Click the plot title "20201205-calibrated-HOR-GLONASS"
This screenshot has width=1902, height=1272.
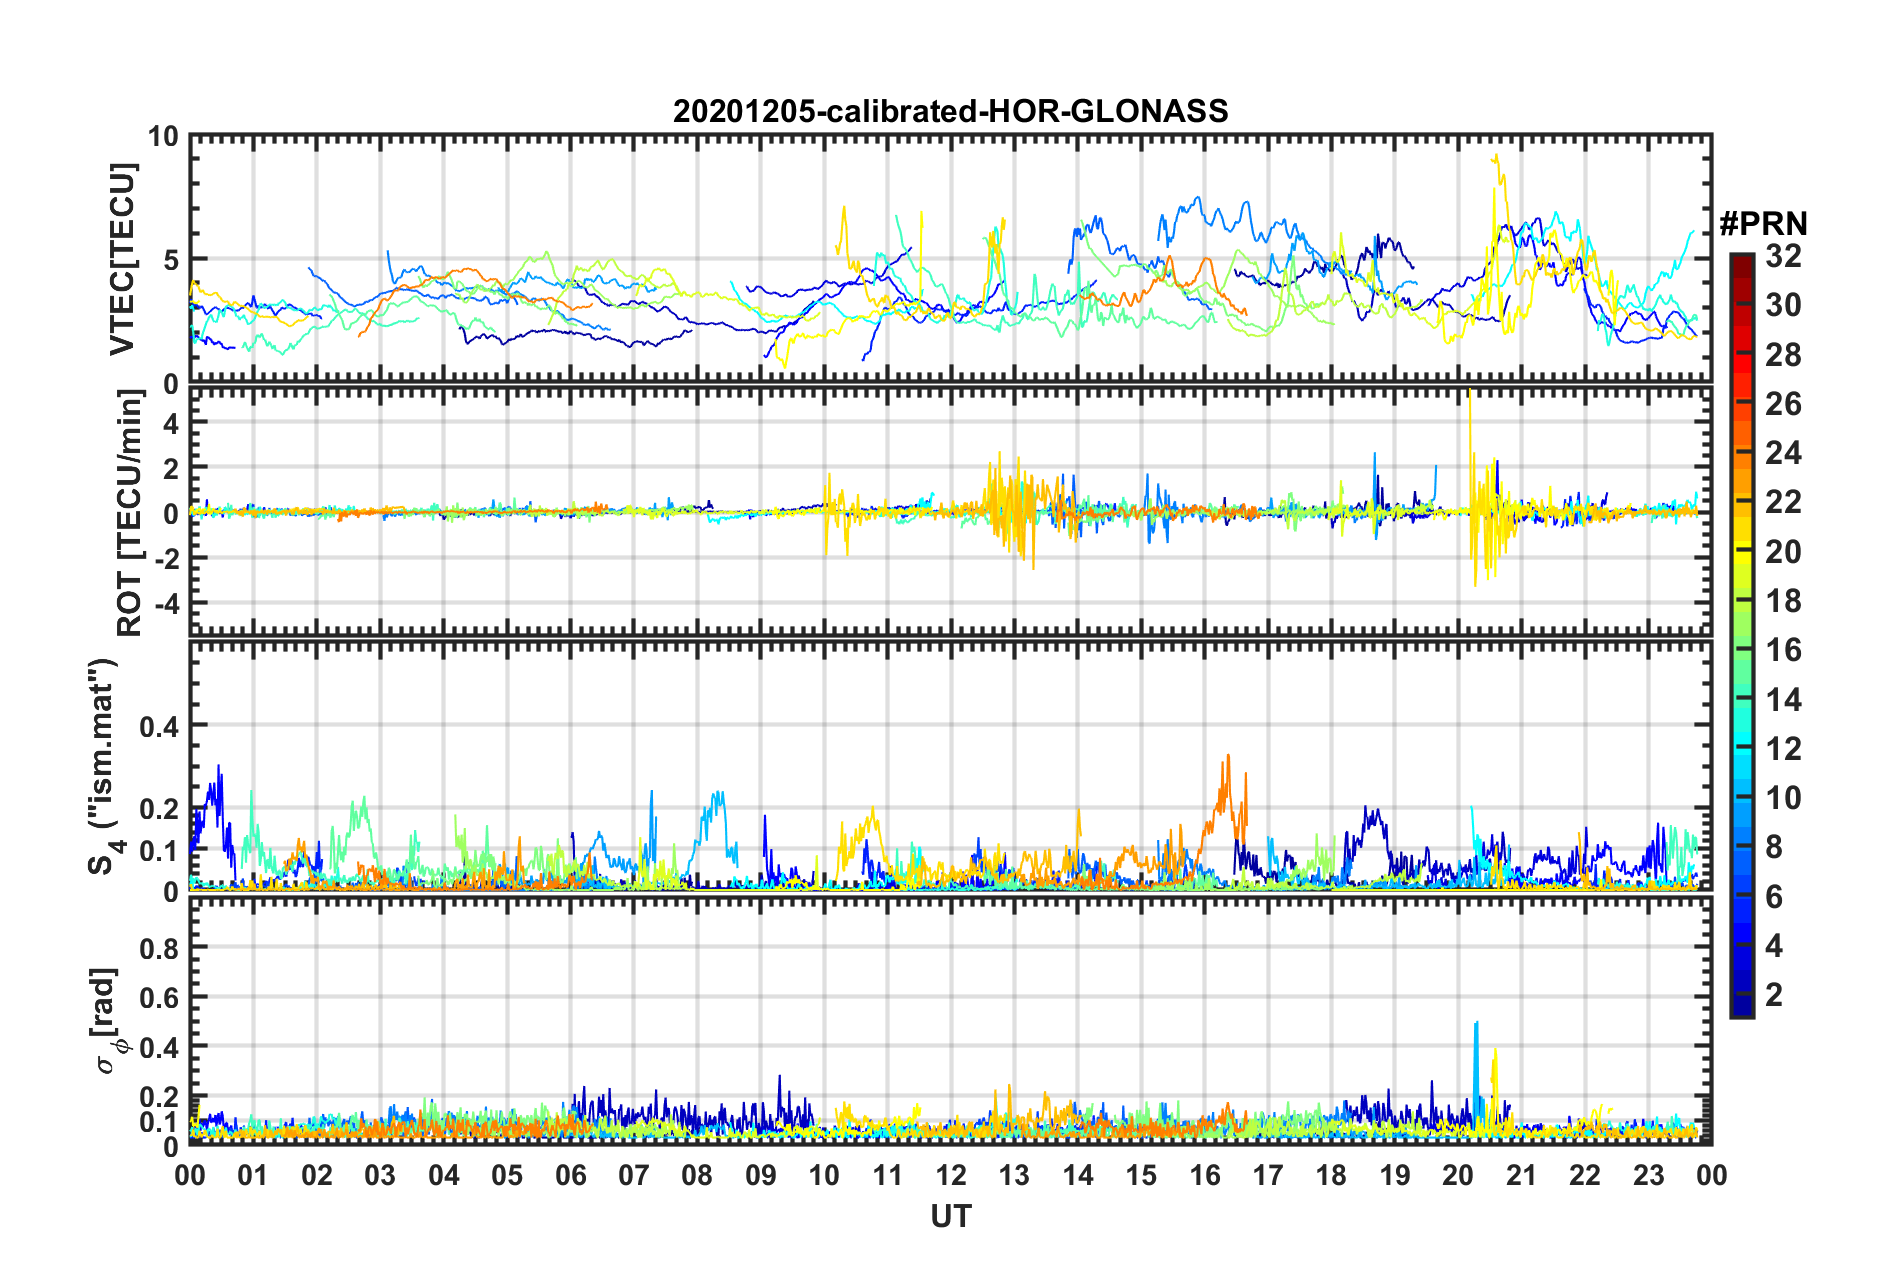point(950,110)
